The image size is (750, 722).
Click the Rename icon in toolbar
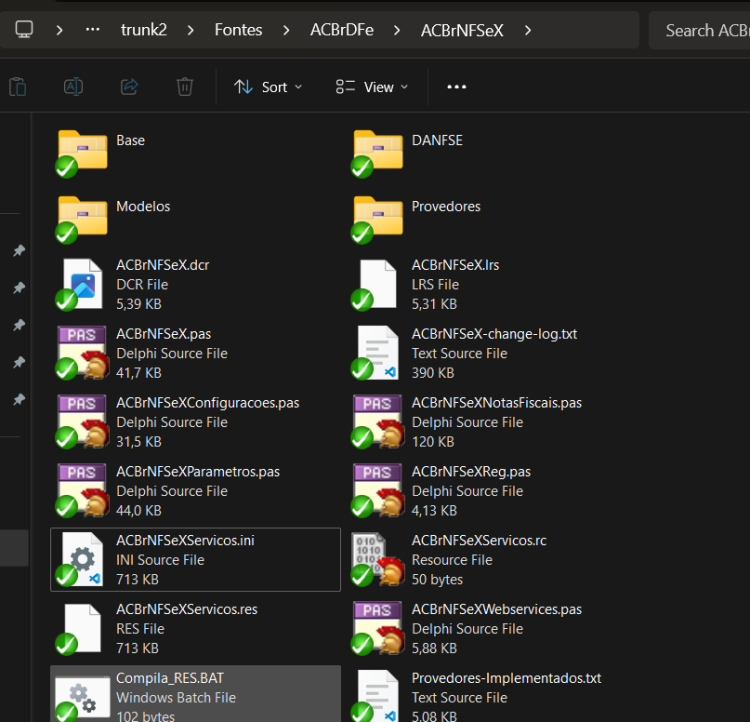click(73, 87)
